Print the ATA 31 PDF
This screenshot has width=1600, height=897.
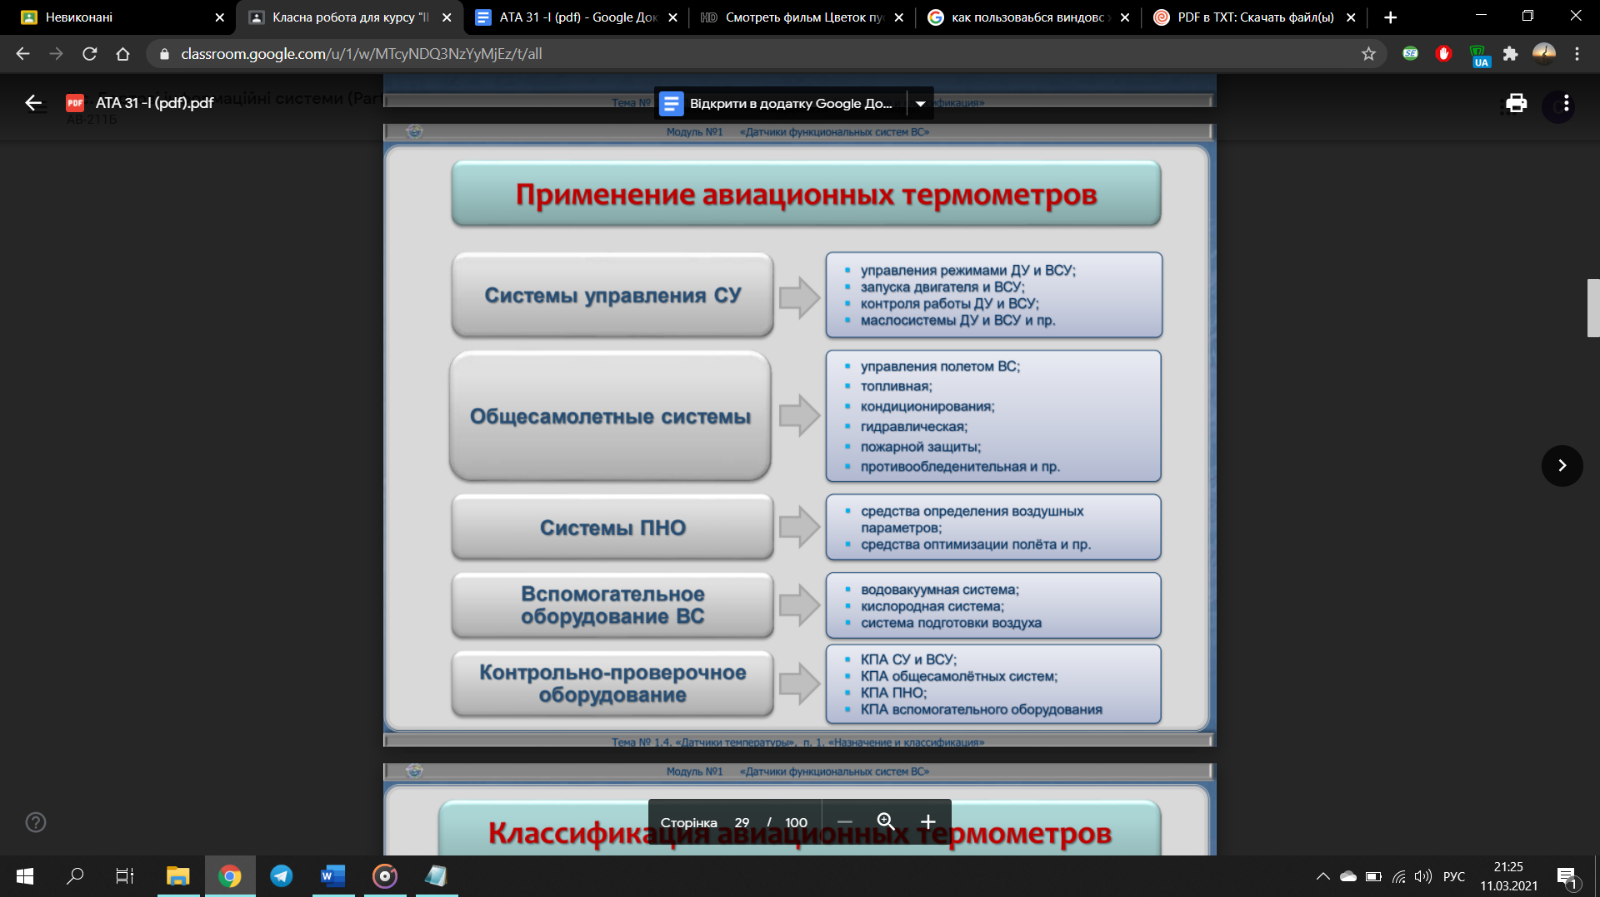pos(1516,102)
